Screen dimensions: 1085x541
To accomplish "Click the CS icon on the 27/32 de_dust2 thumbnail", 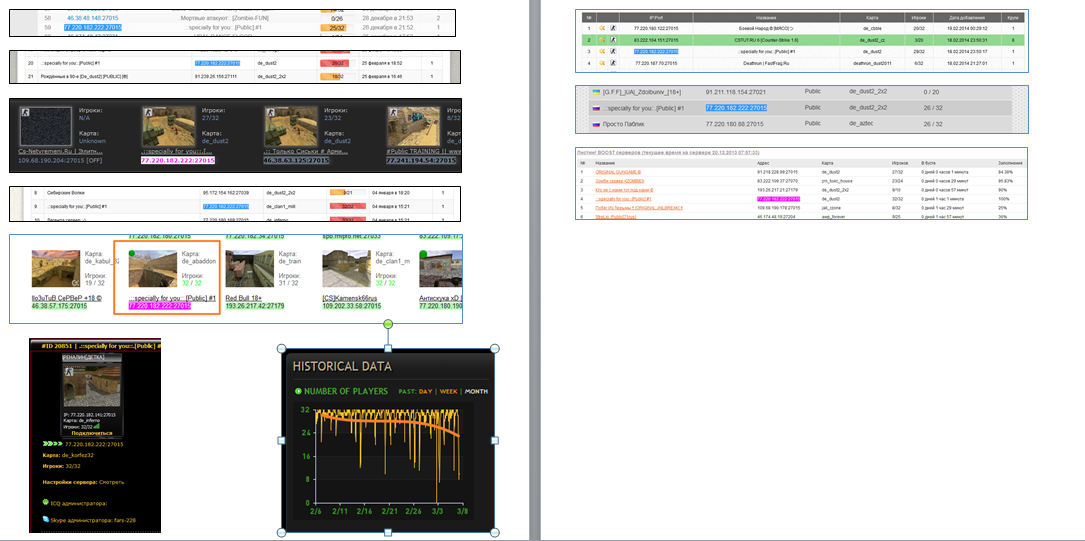I will coord(147,111).
